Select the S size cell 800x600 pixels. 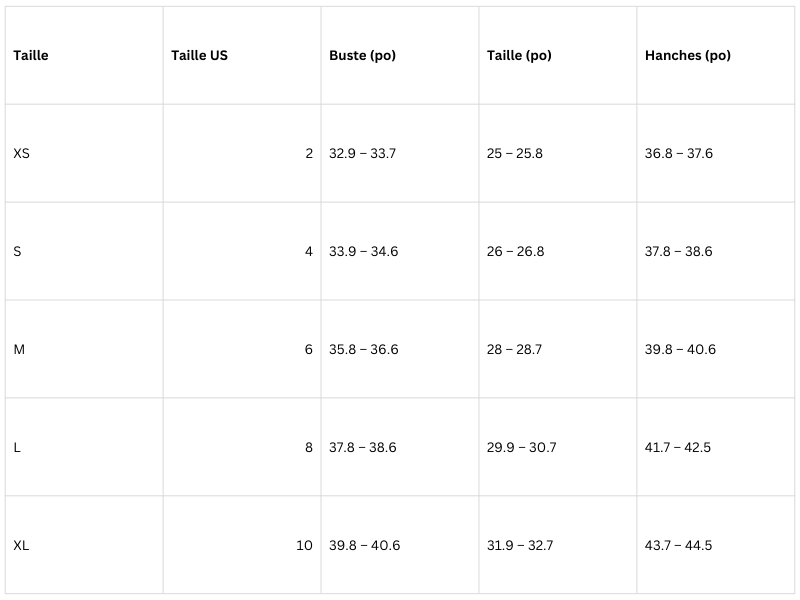(84, 251)
